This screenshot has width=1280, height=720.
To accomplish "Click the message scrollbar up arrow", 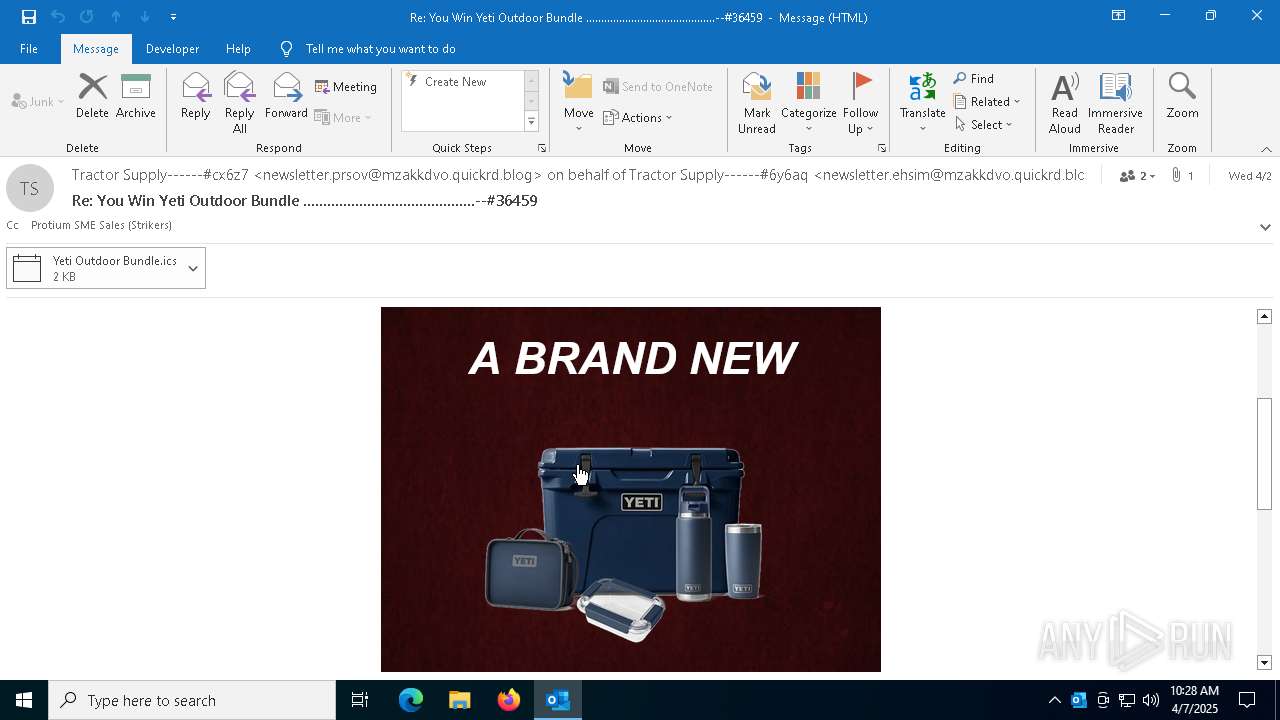I will coord(1264,316).
